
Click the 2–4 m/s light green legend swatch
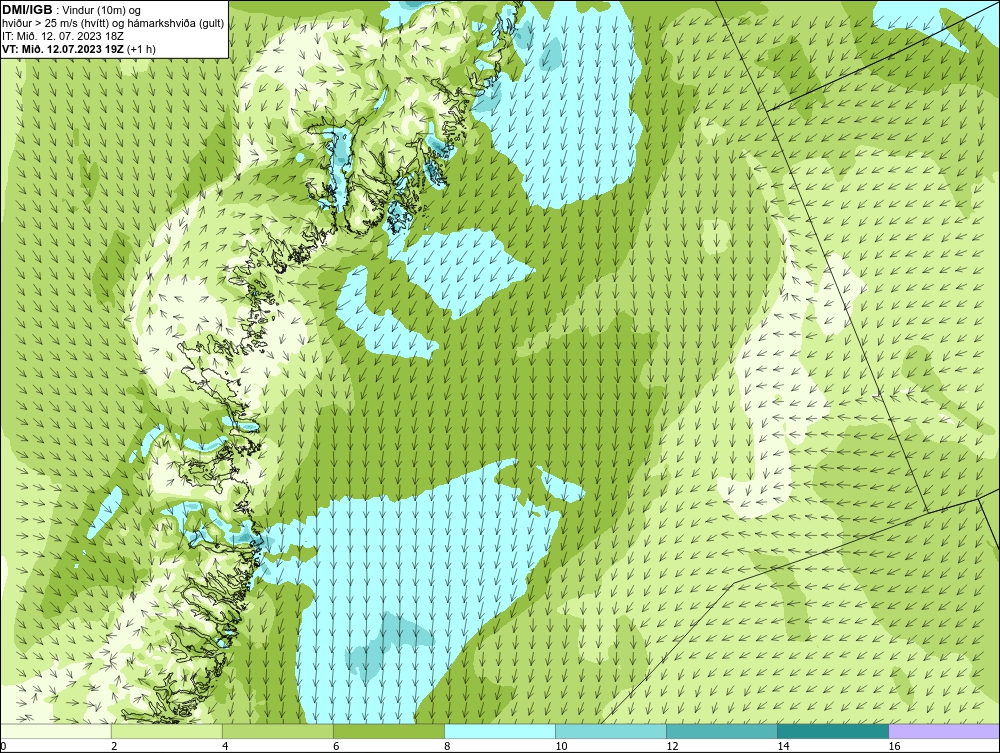coord(167,731)
